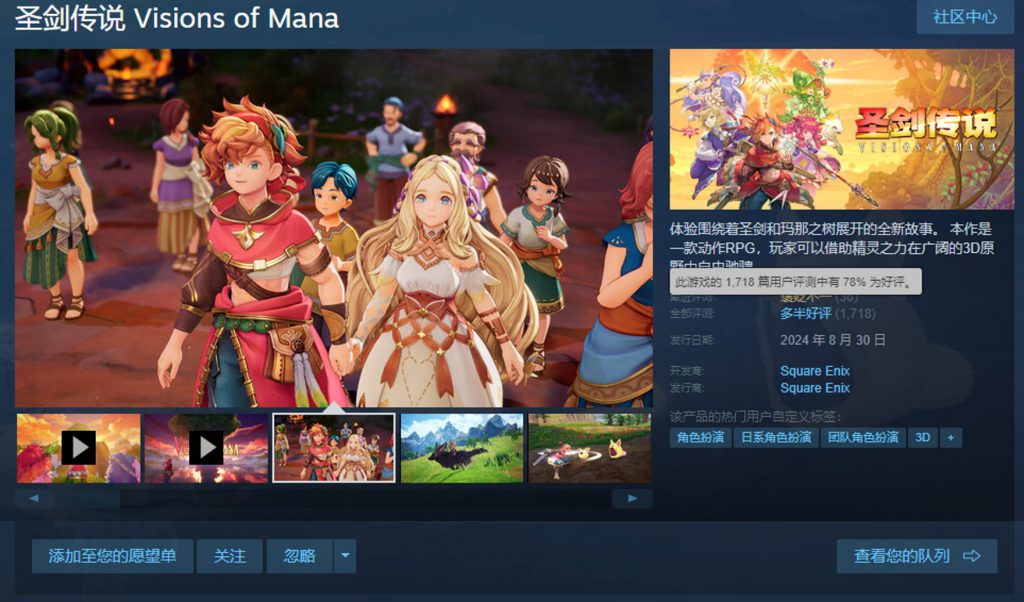
Task: Open 社区中心 community hub
Action: 965,17
